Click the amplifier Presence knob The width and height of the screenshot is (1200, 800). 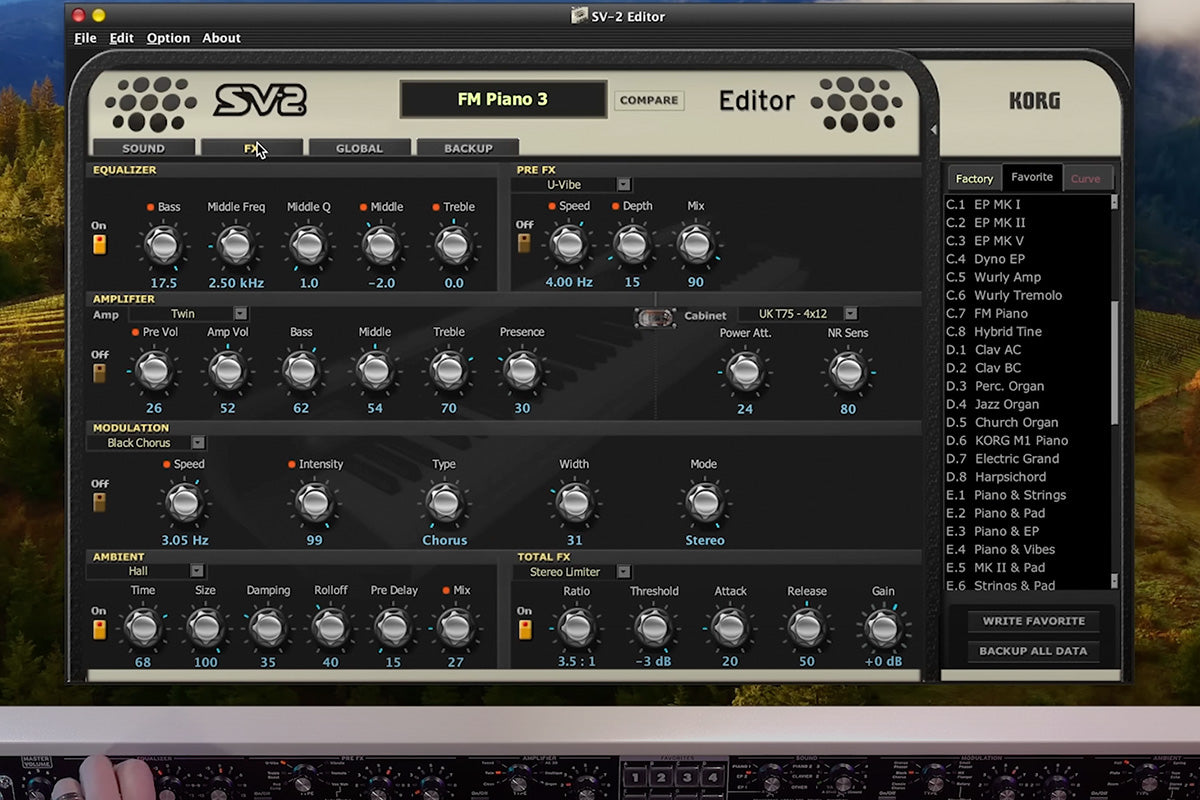coord(521,371)
